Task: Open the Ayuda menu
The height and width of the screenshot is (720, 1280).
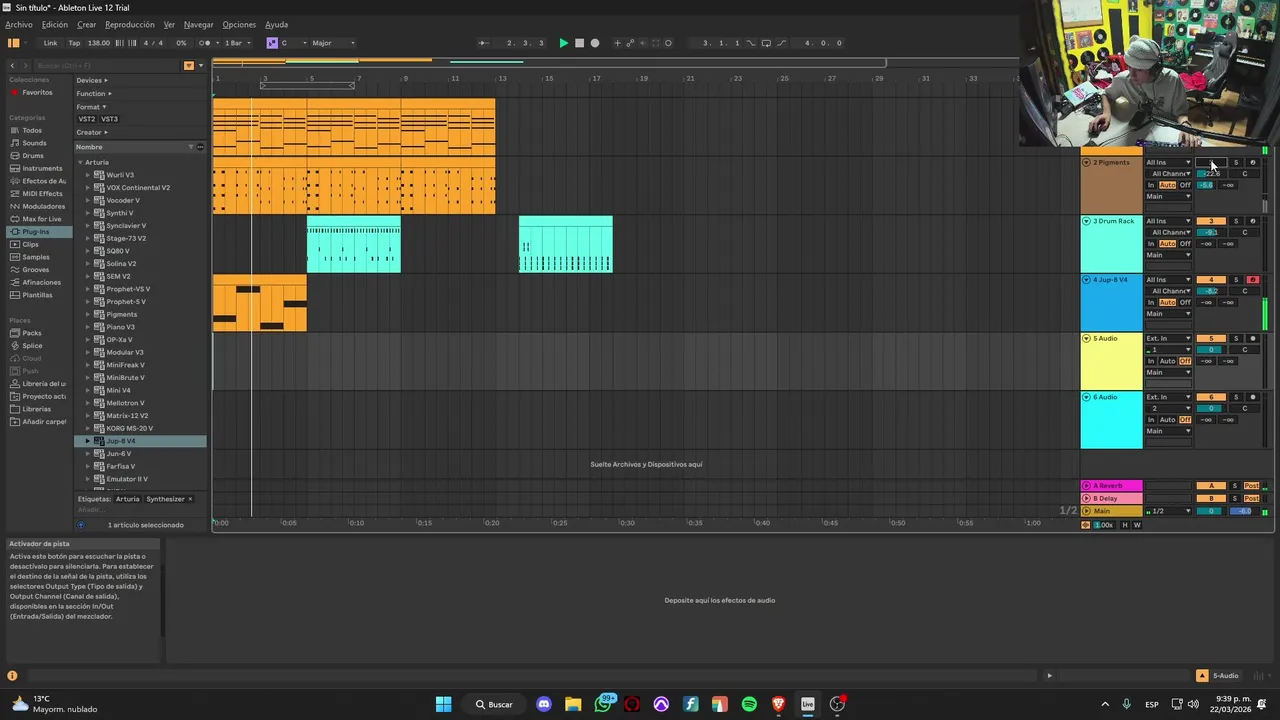Action: pos(276,24)
